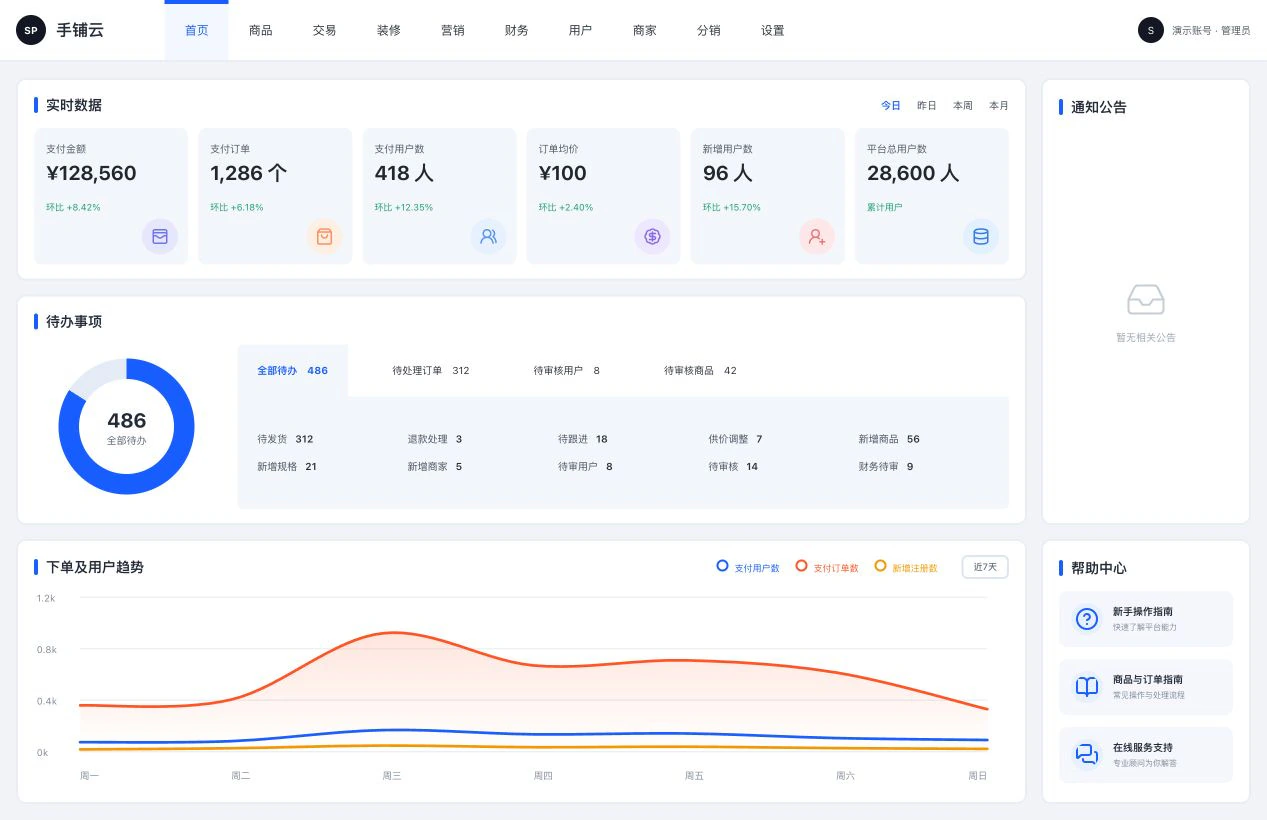
Task: Click the 支付订单 shopping bag icon
Action: (x=324, y=237)
